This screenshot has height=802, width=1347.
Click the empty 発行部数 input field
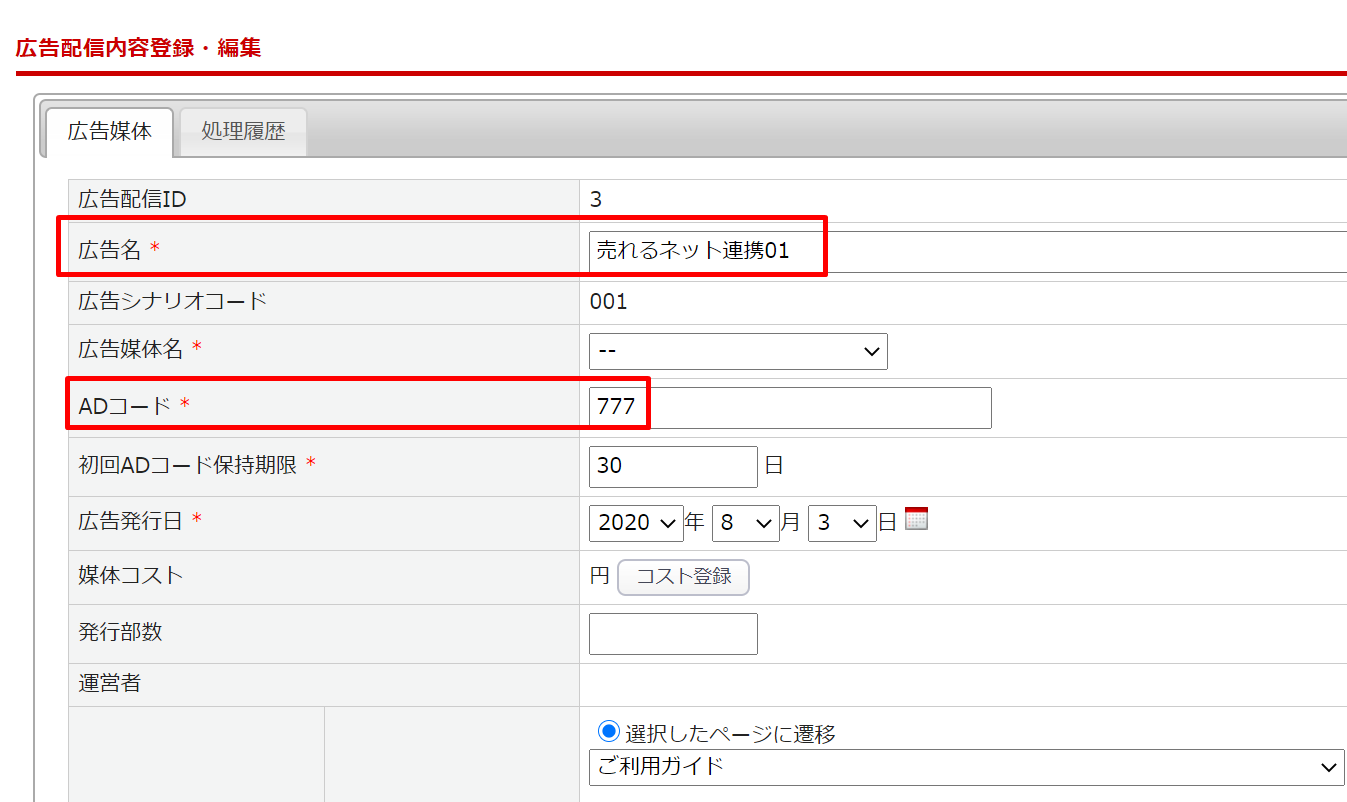(x=673, y=634)
